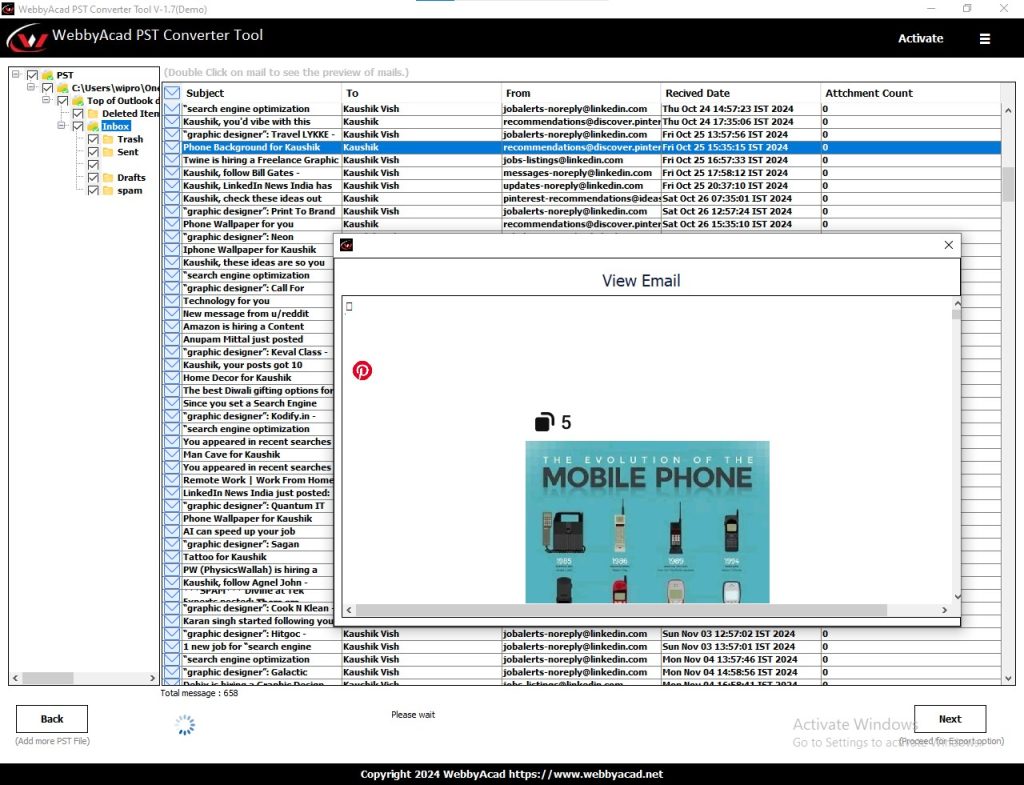Select email 'Kaushik, check these ideas out'
The width and height of the screenshot is (1024, 785).
(x=582, y=199)
